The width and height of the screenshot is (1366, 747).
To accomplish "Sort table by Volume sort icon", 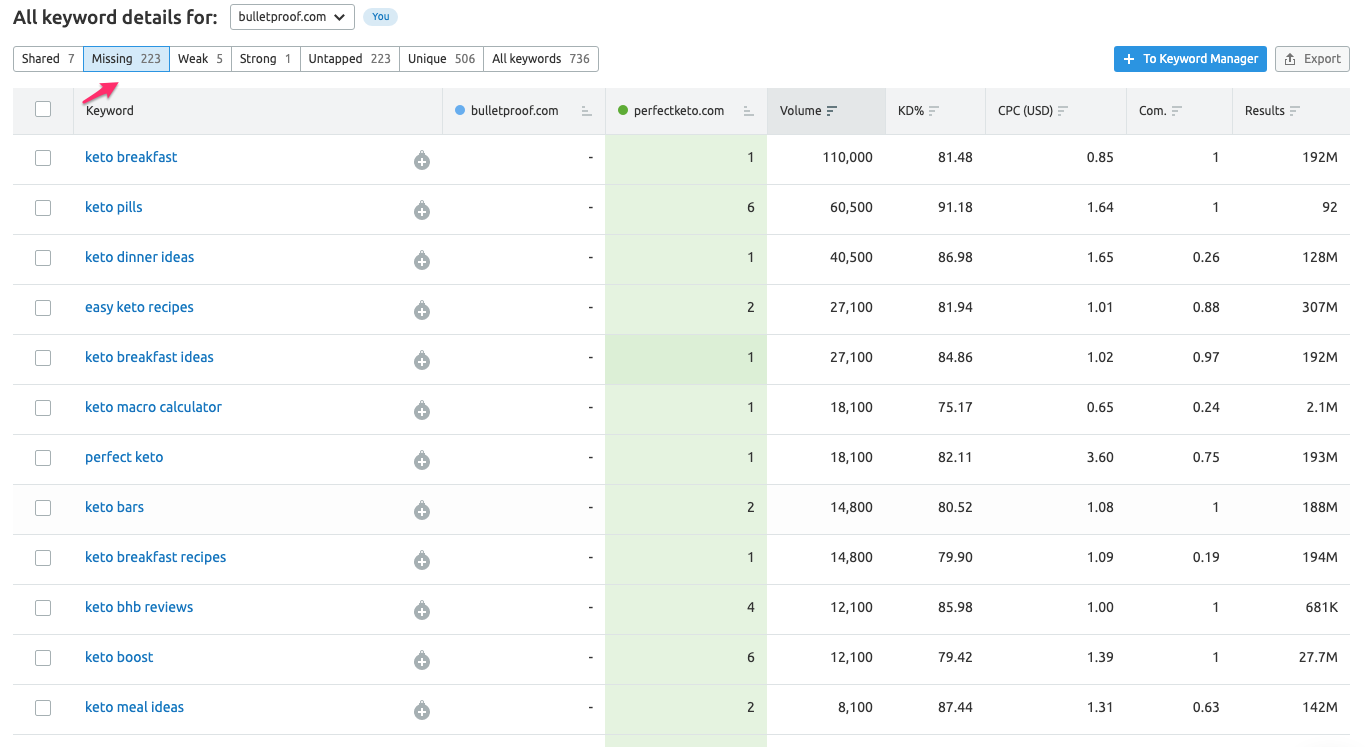I will point(832,111).
